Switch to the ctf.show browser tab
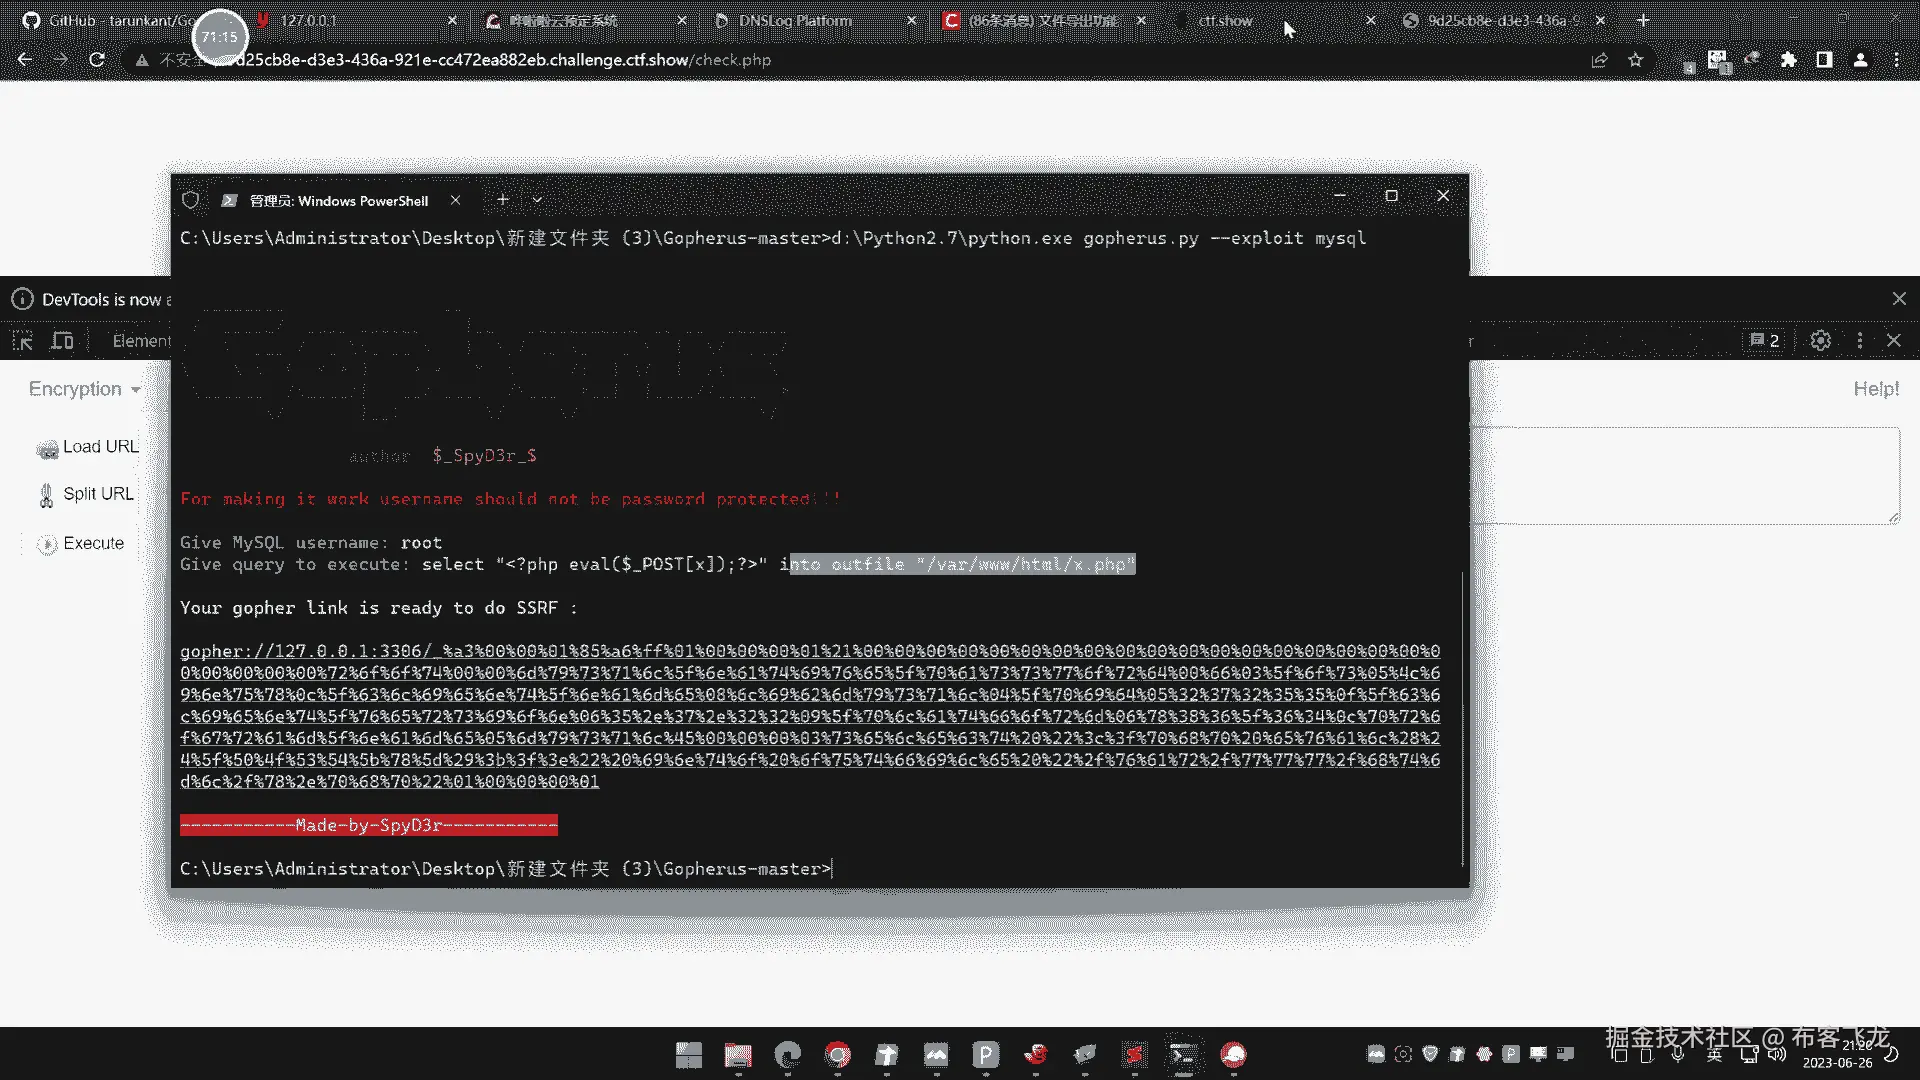The width and height of the screenshot is (1920, 1080). [1225, 20]
